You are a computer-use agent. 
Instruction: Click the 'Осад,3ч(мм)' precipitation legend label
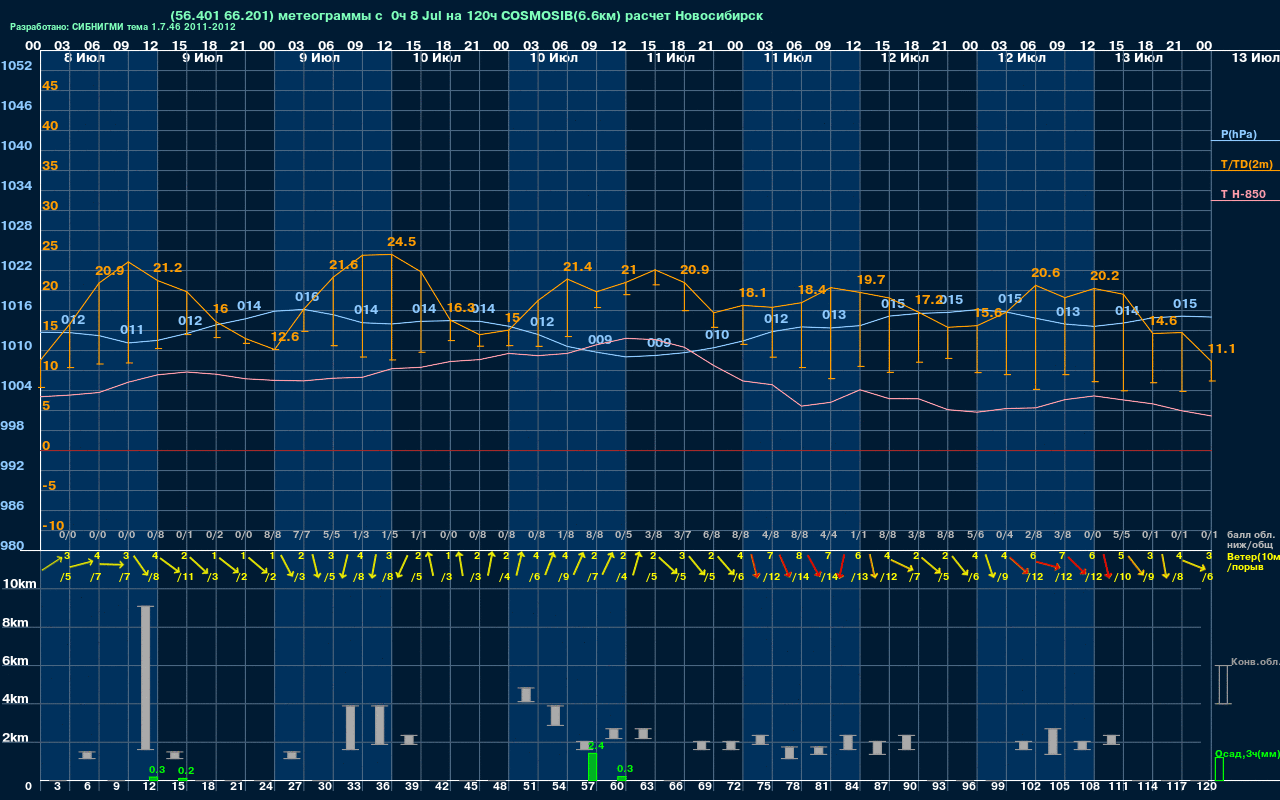point(1246,753)
